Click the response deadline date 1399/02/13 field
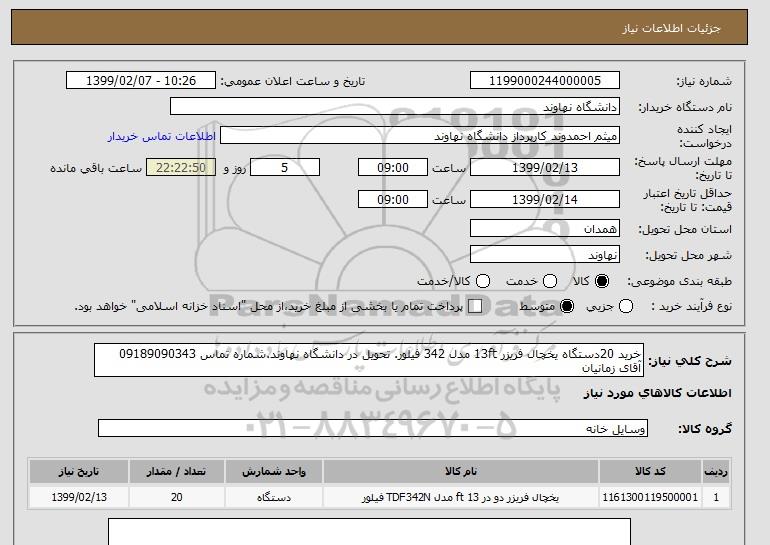The image size is (770, 545). [545, 167]
